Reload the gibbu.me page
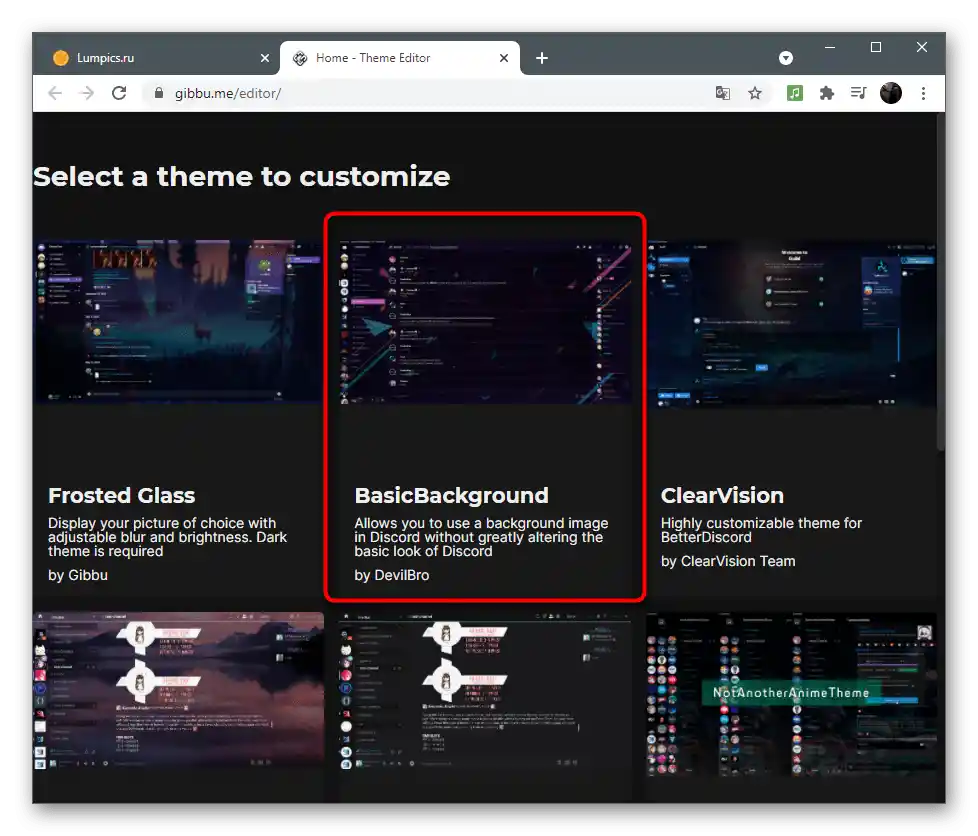 [119, 94]
